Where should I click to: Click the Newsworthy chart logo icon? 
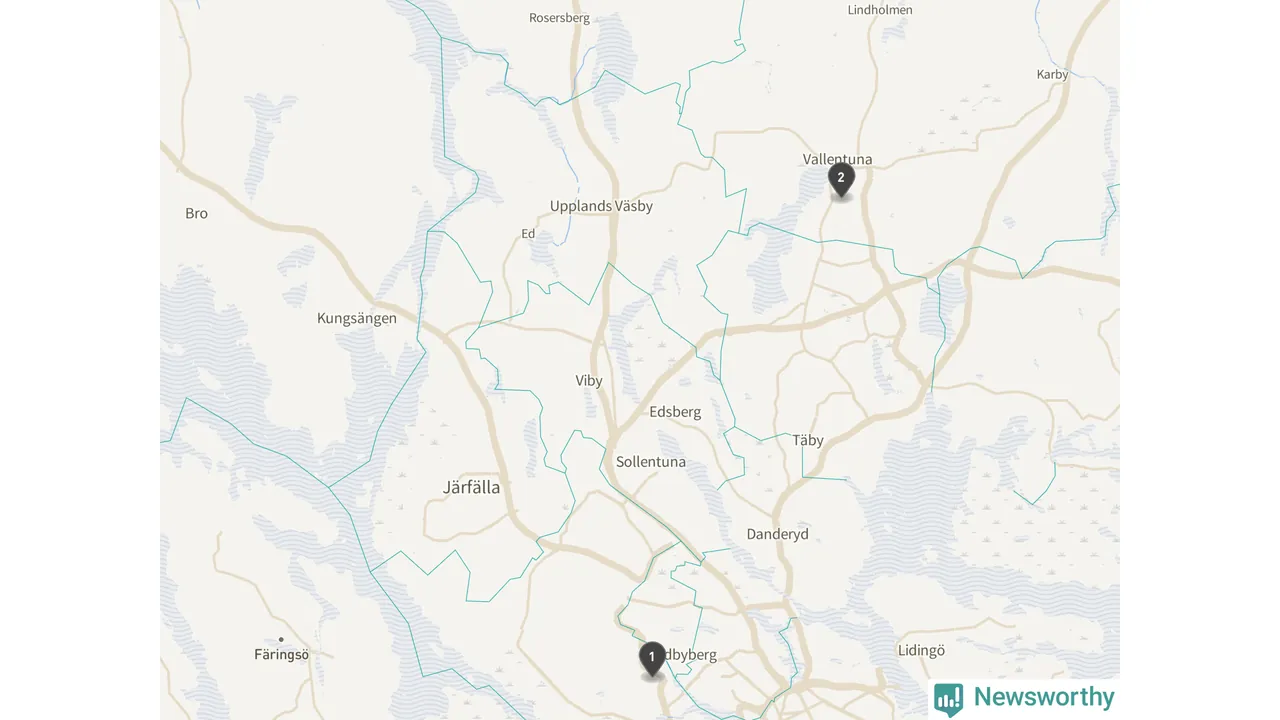948,699
